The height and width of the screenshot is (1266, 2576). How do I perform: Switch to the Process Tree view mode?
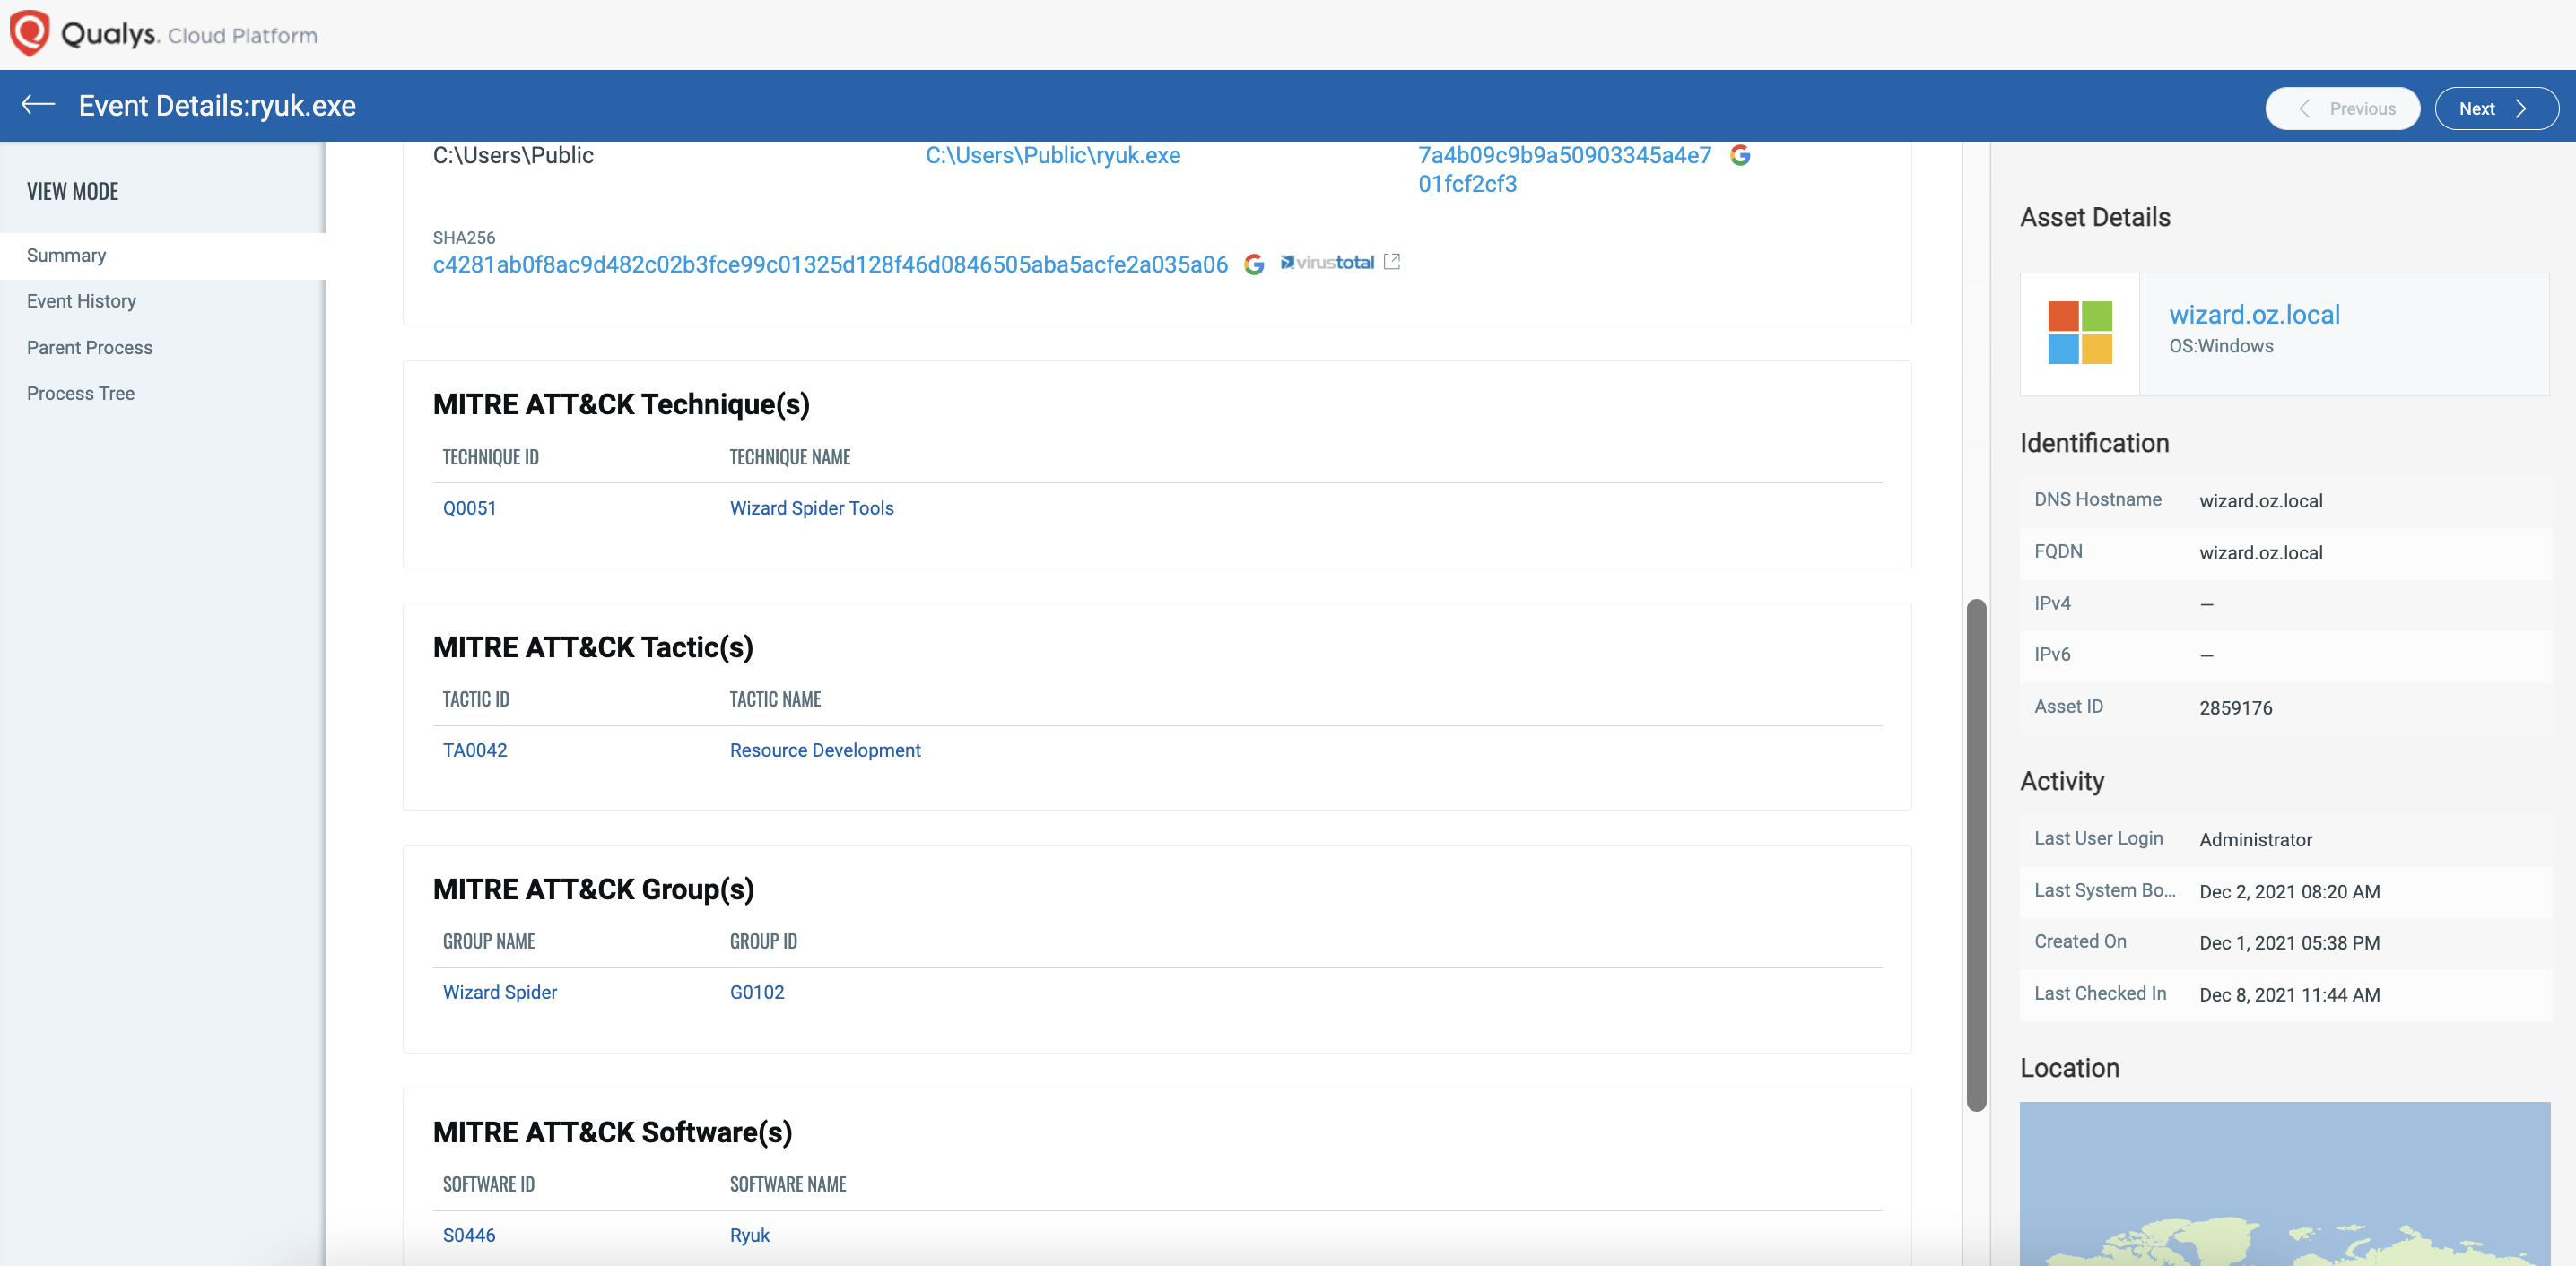click(x=81, y=393)
